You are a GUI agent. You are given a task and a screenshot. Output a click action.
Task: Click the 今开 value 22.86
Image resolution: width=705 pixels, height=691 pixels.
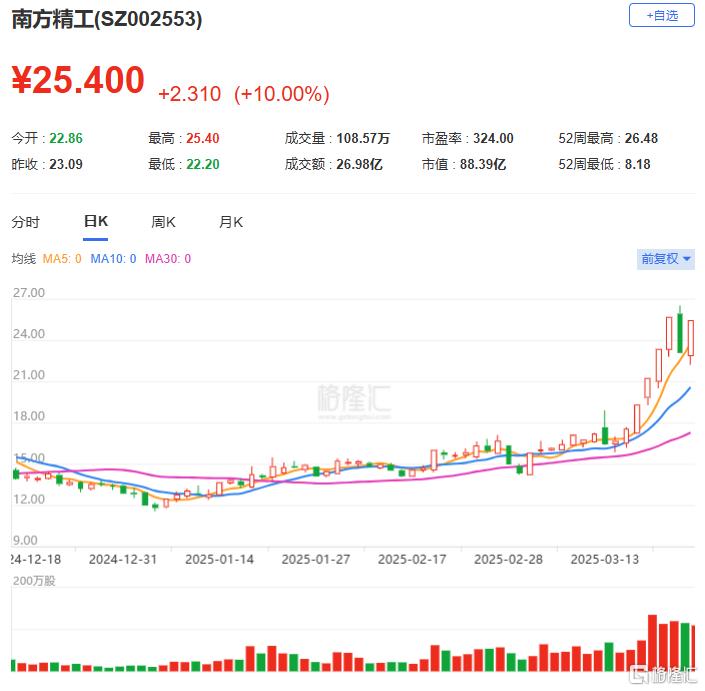pyautogui.click(x=66, y=138)
